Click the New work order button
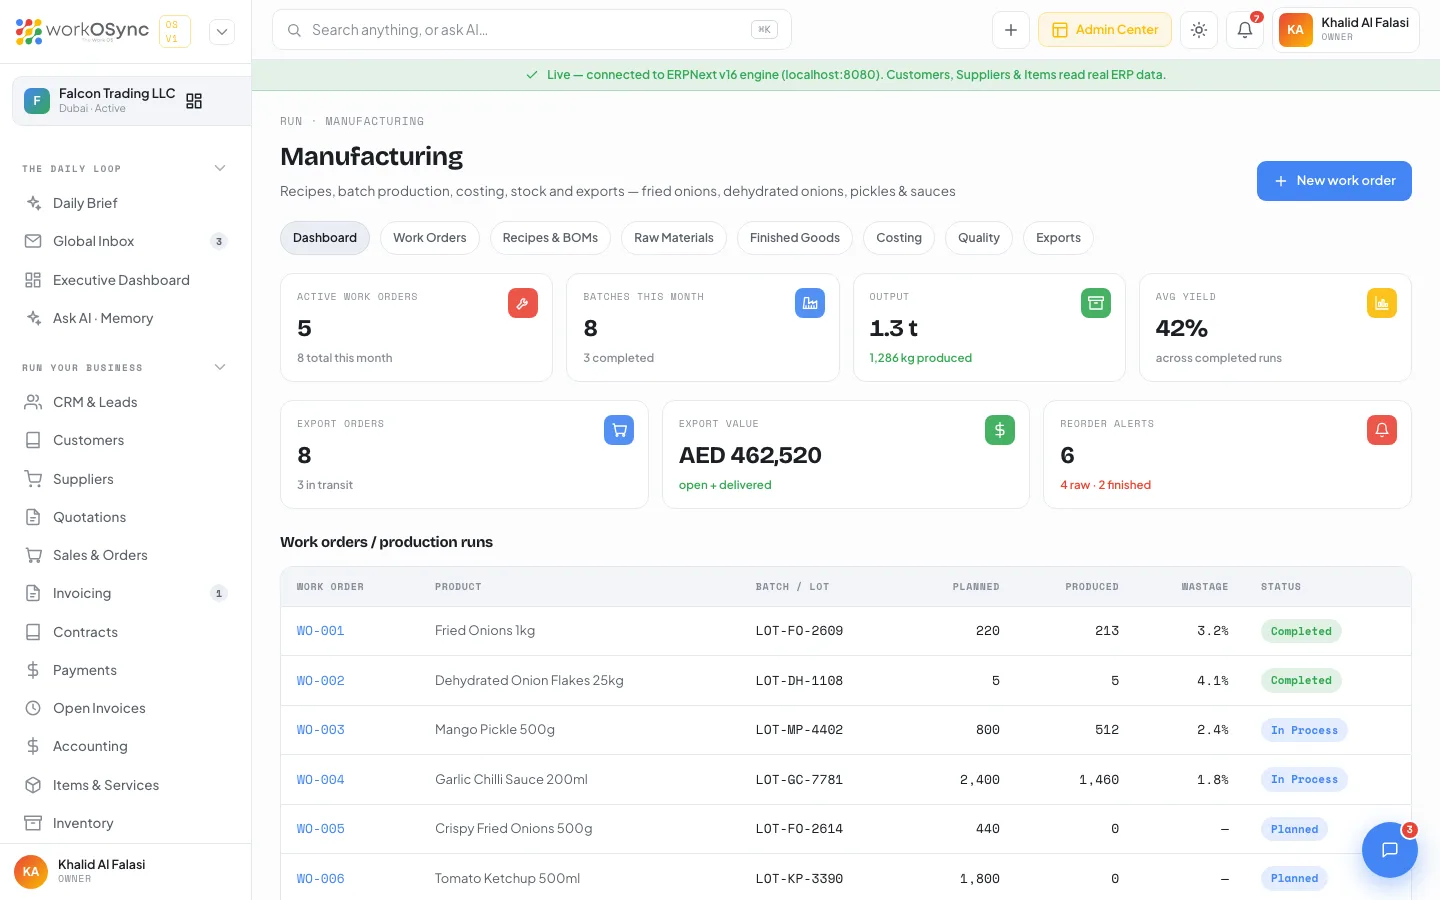Image resolution: width=1440 pixels, height=900 pixels. [x=1334, y=181]
